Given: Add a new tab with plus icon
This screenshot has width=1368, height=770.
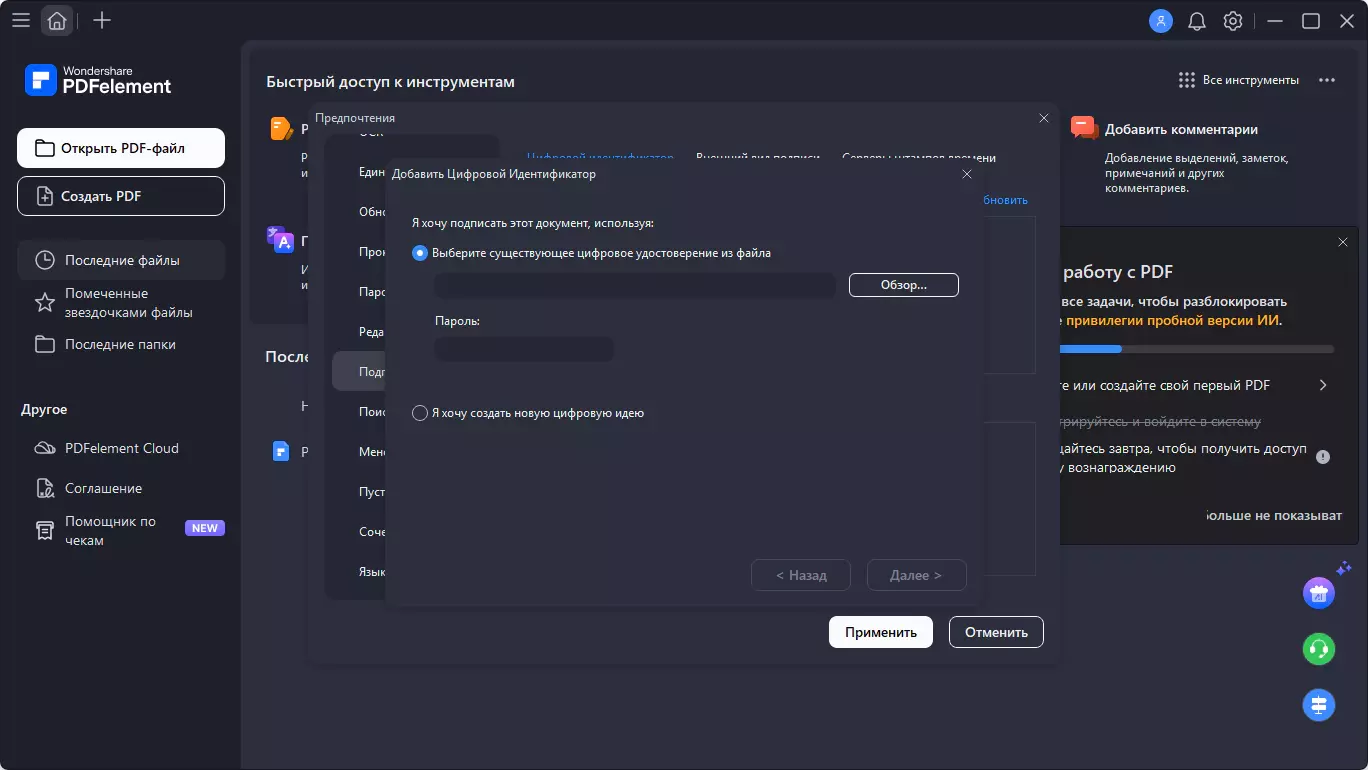Looking at the screenshot, I should [x=101, y=20].
